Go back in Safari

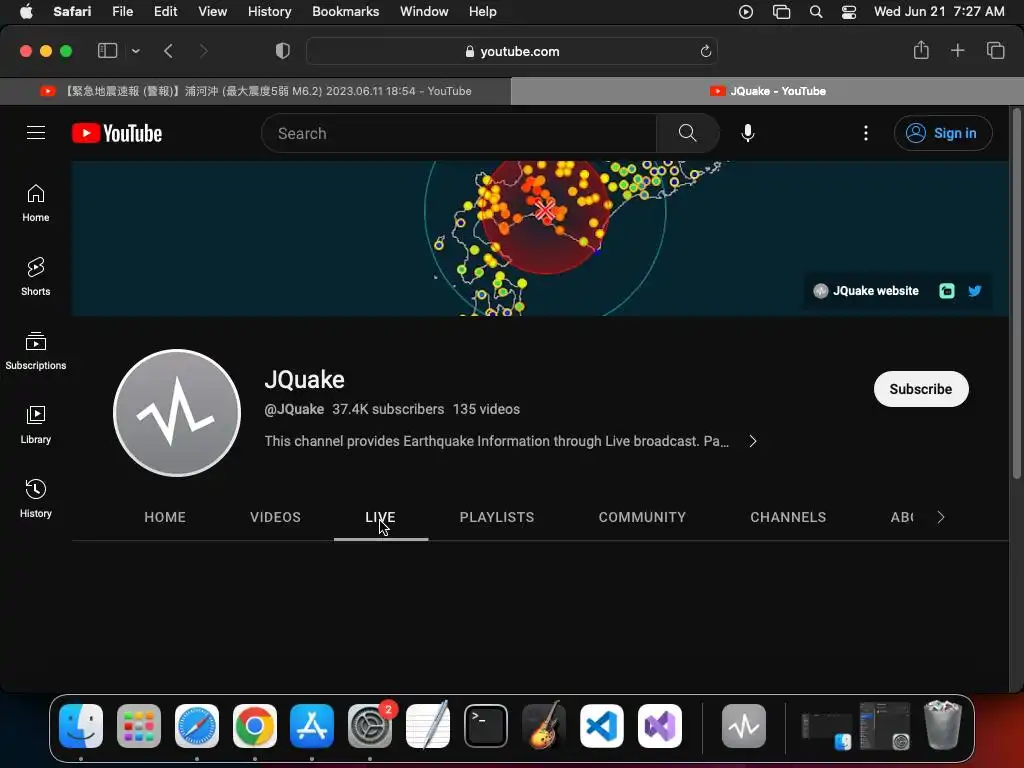point(168,51)
